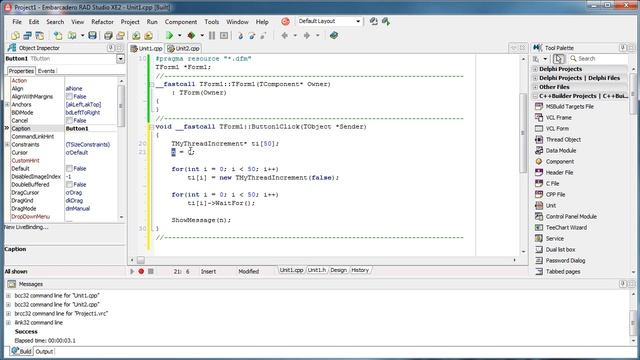Collapse the Button1Click function code fold
640x360 pixels.
pos(151,127)
